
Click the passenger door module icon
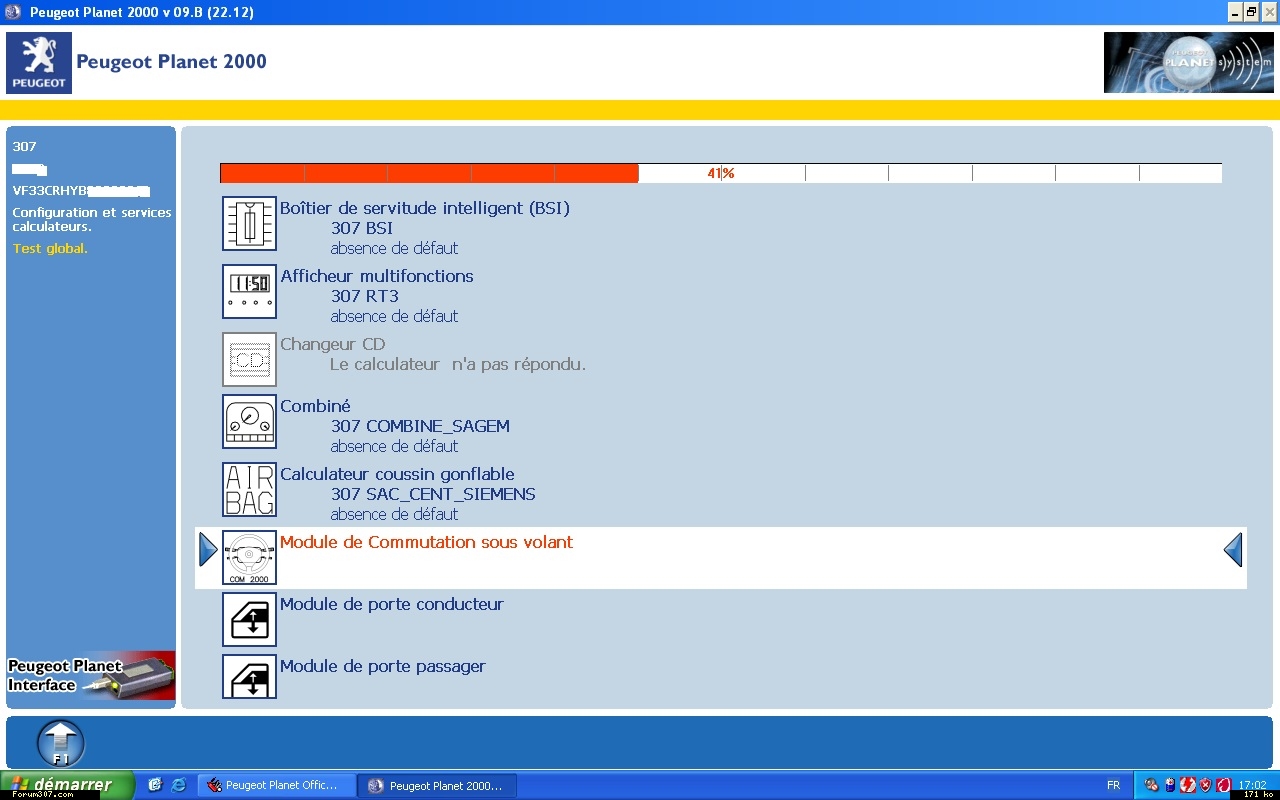coord(249,677)
